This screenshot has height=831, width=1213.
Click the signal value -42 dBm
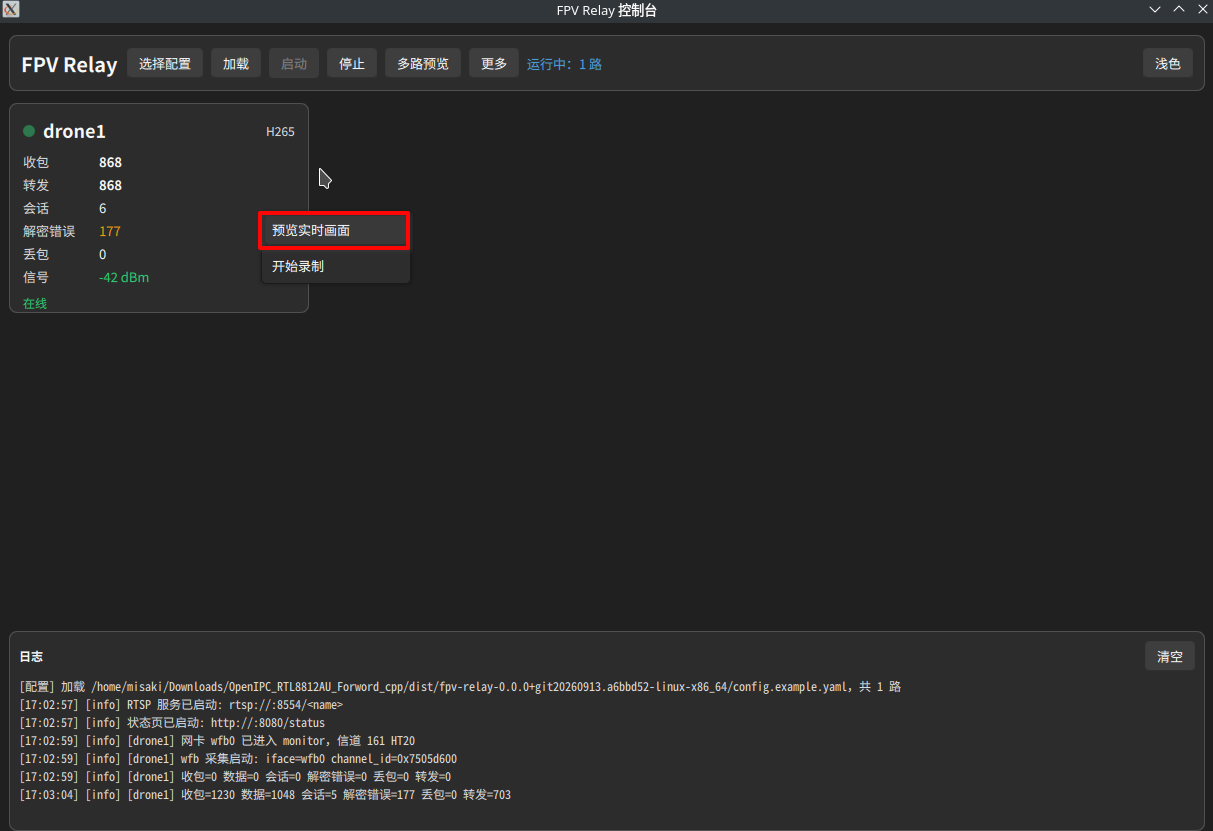tap(124, 277)
